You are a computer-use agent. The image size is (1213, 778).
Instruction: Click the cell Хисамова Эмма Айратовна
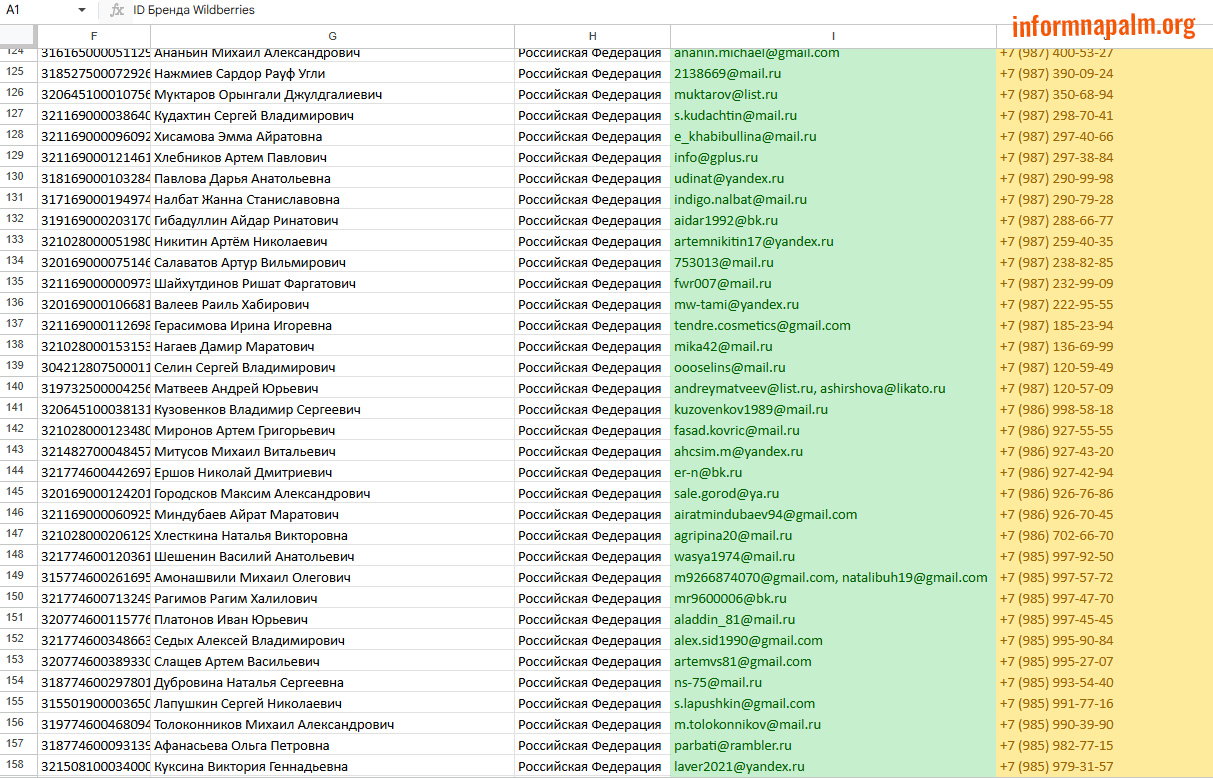click(x=332, y=136)
